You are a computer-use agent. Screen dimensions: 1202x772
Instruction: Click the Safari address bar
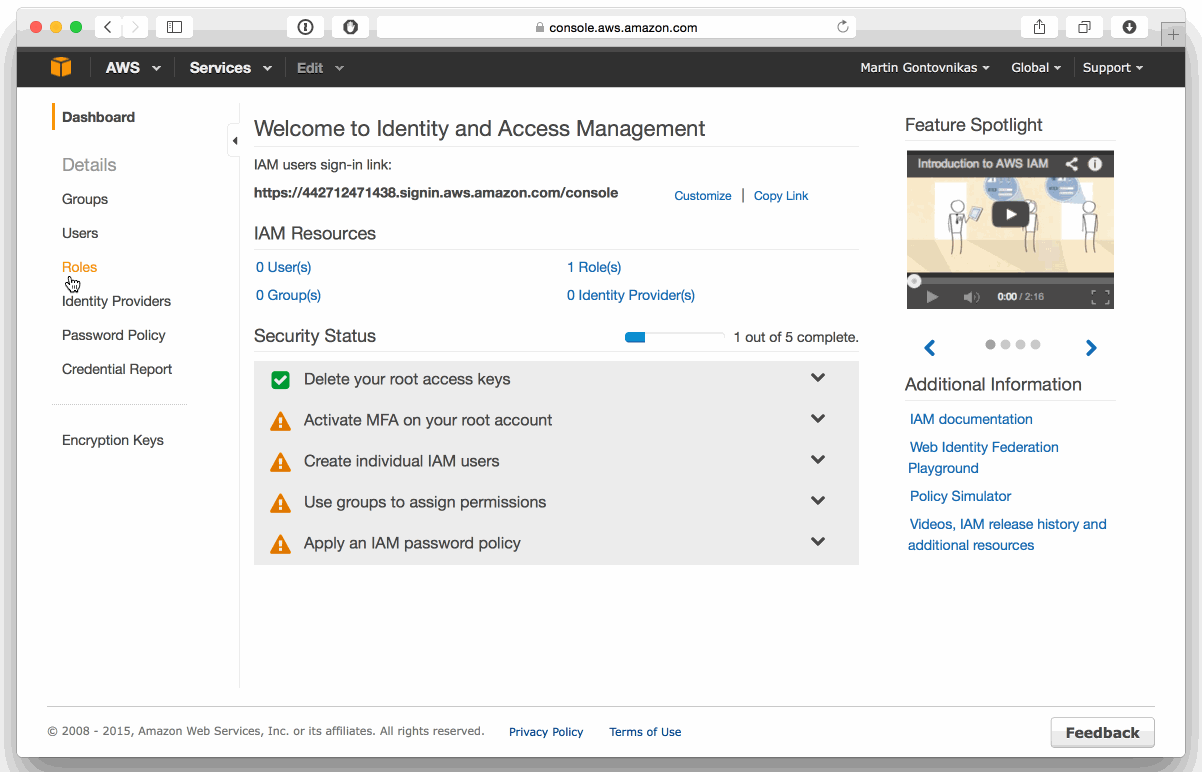tap(616, 27)
